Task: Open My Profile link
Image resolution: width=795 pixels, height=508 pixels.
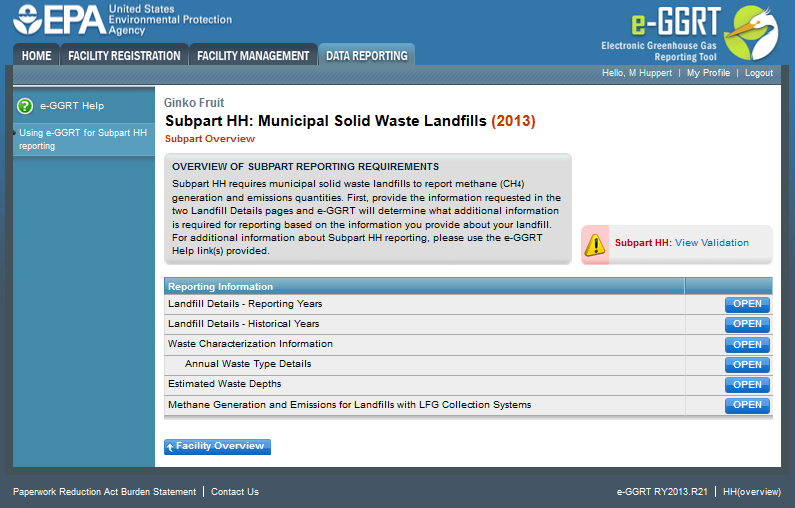Action: (x=708, y=73)
